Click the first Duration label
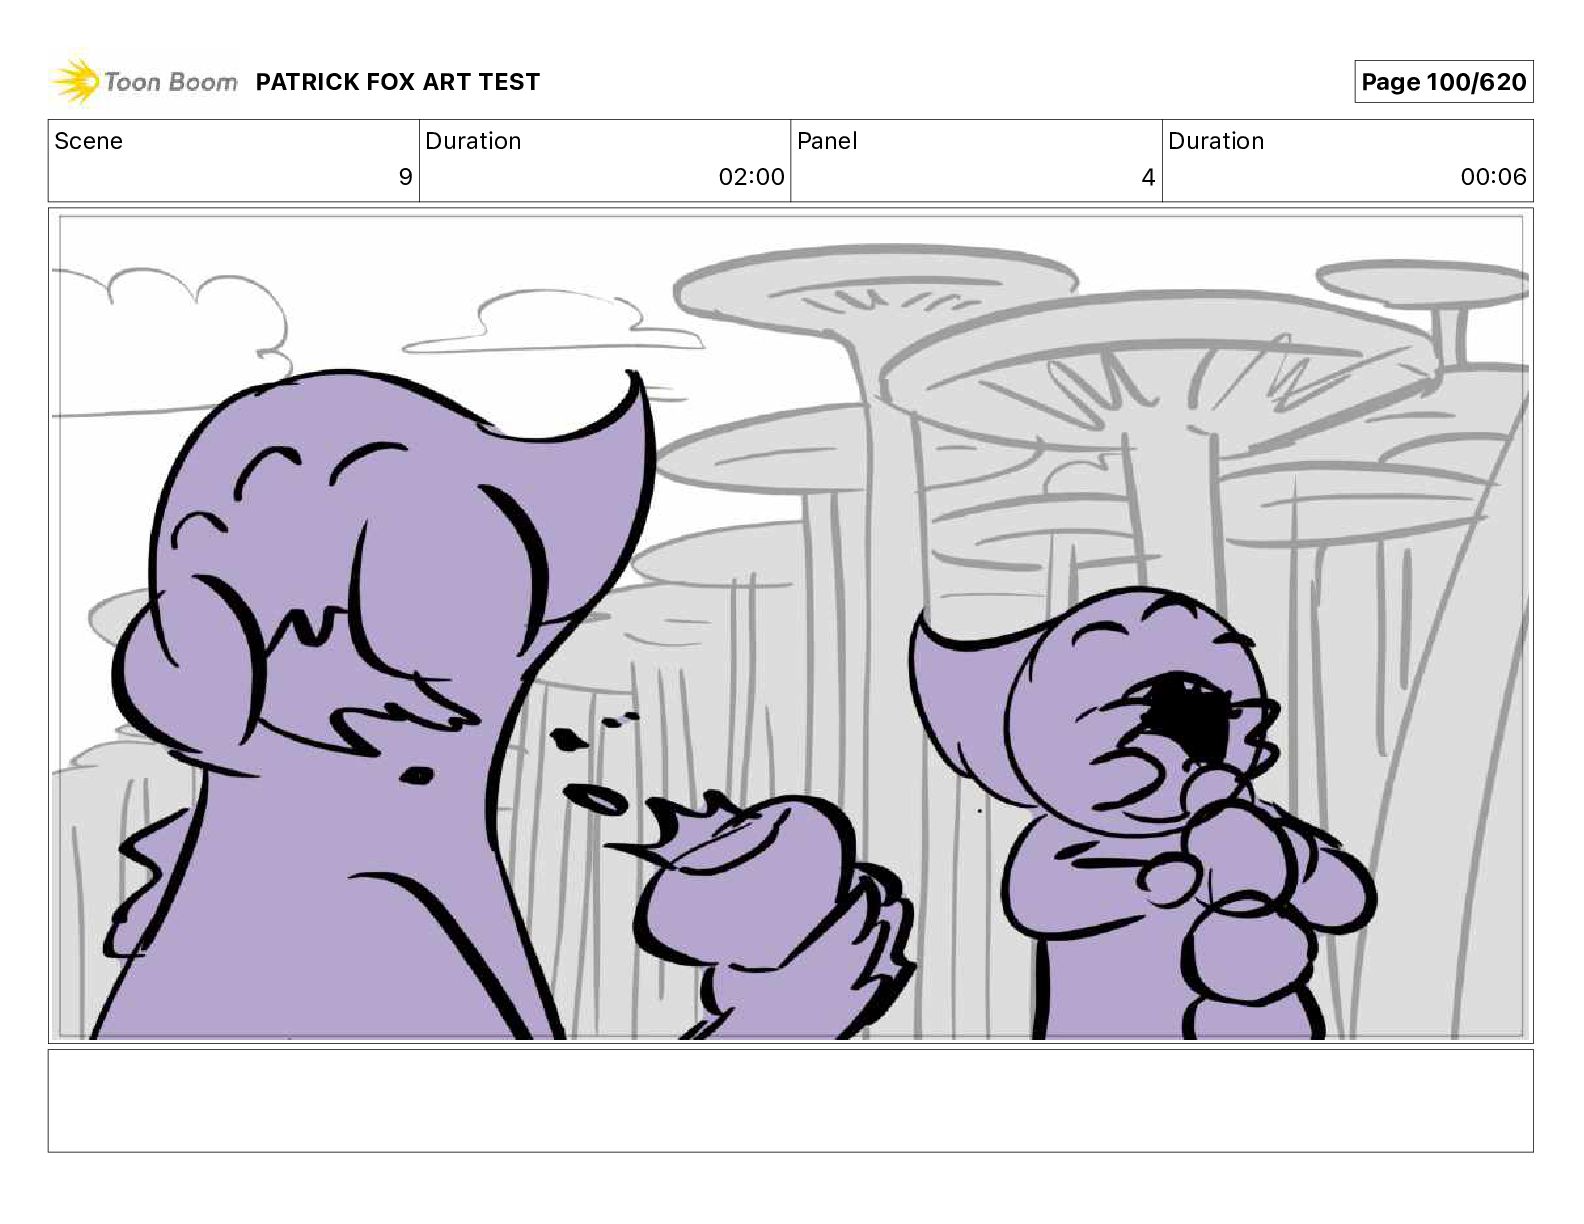Image resolution: width=1584 pixels, height=1224 pixels. click(x=473, y=141)
